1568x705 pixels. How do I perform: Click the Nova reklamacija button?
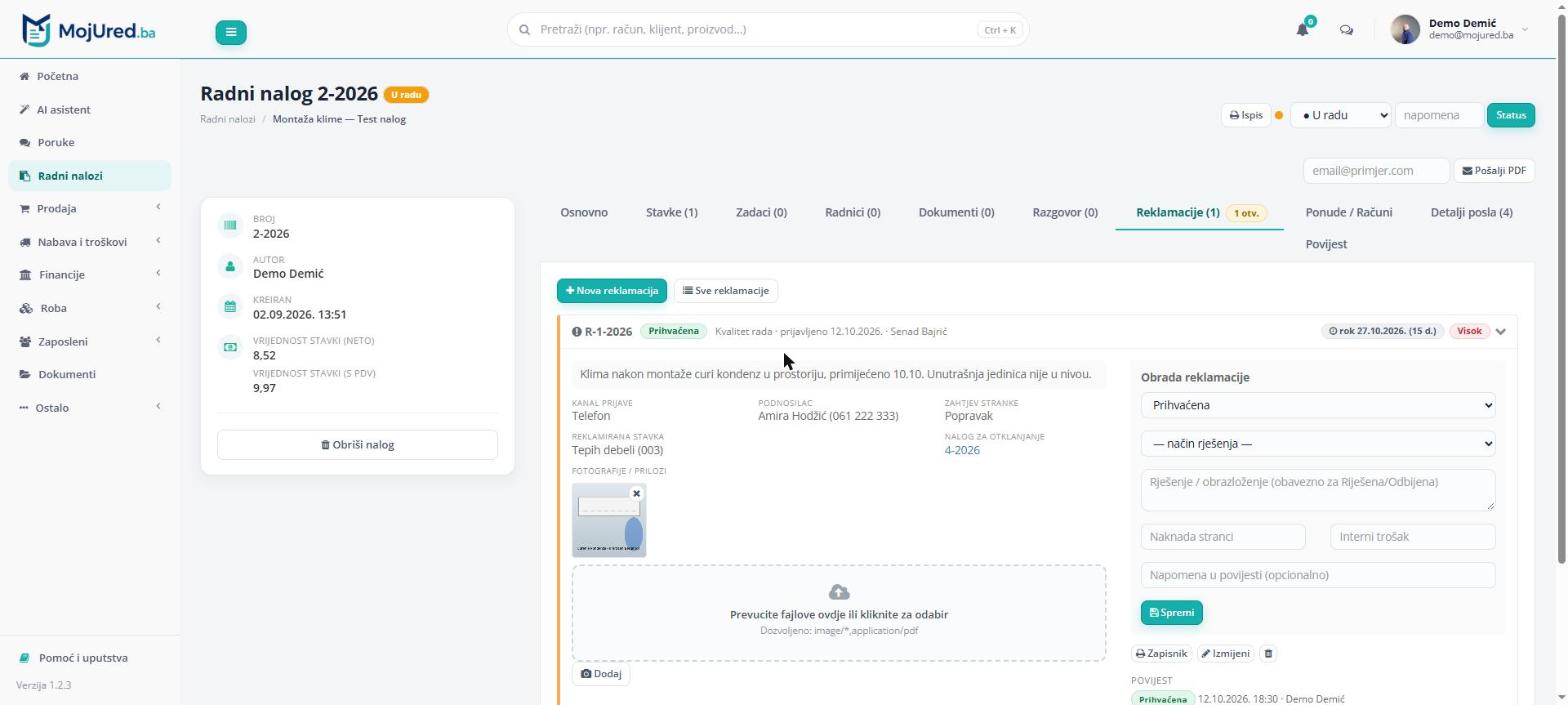[612, 291]
